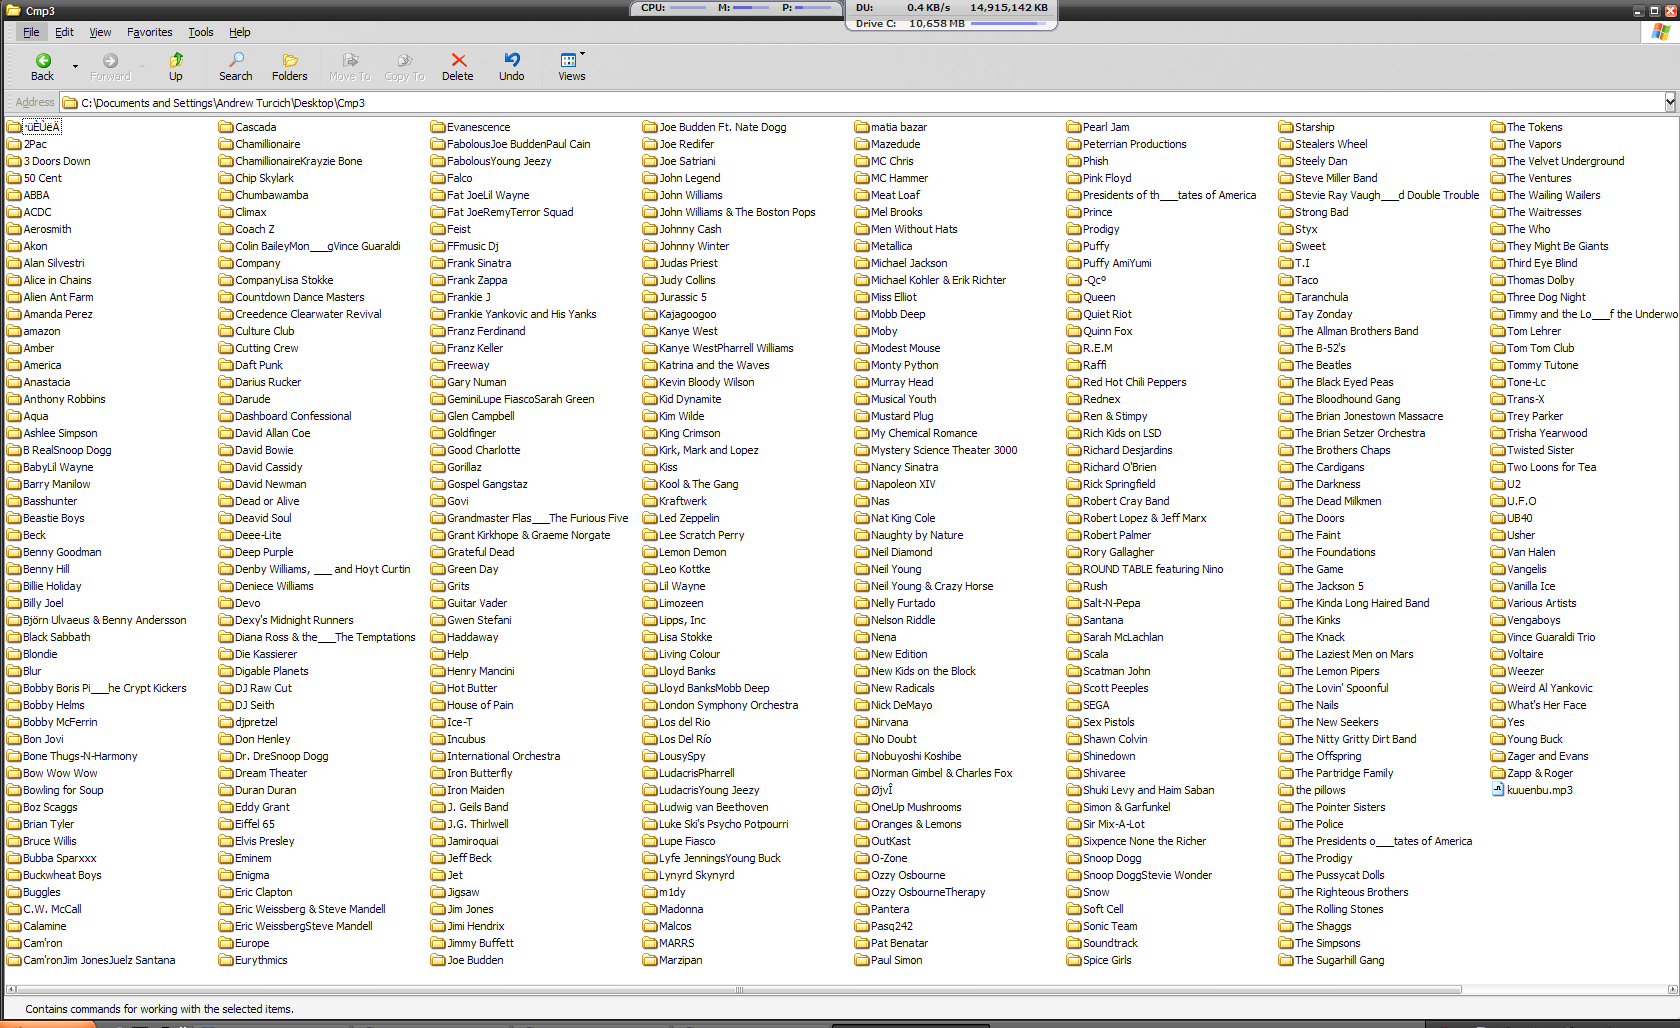Screen dimensions: 1680x1028
Task: Select the ABBA folder icon
Action: tap(14, 195)
